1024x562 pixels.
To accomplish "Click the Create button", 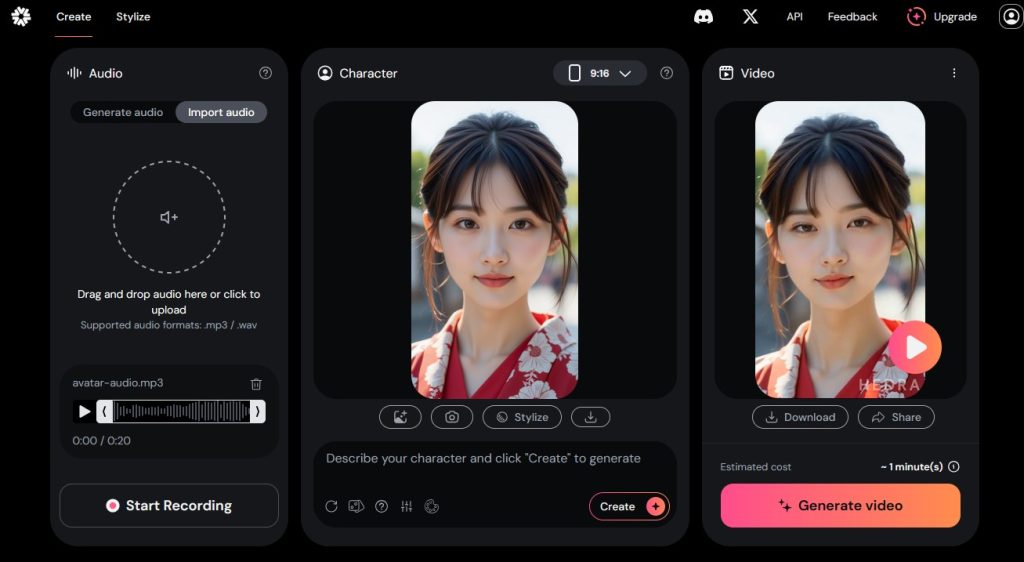I will click(629, 507).
